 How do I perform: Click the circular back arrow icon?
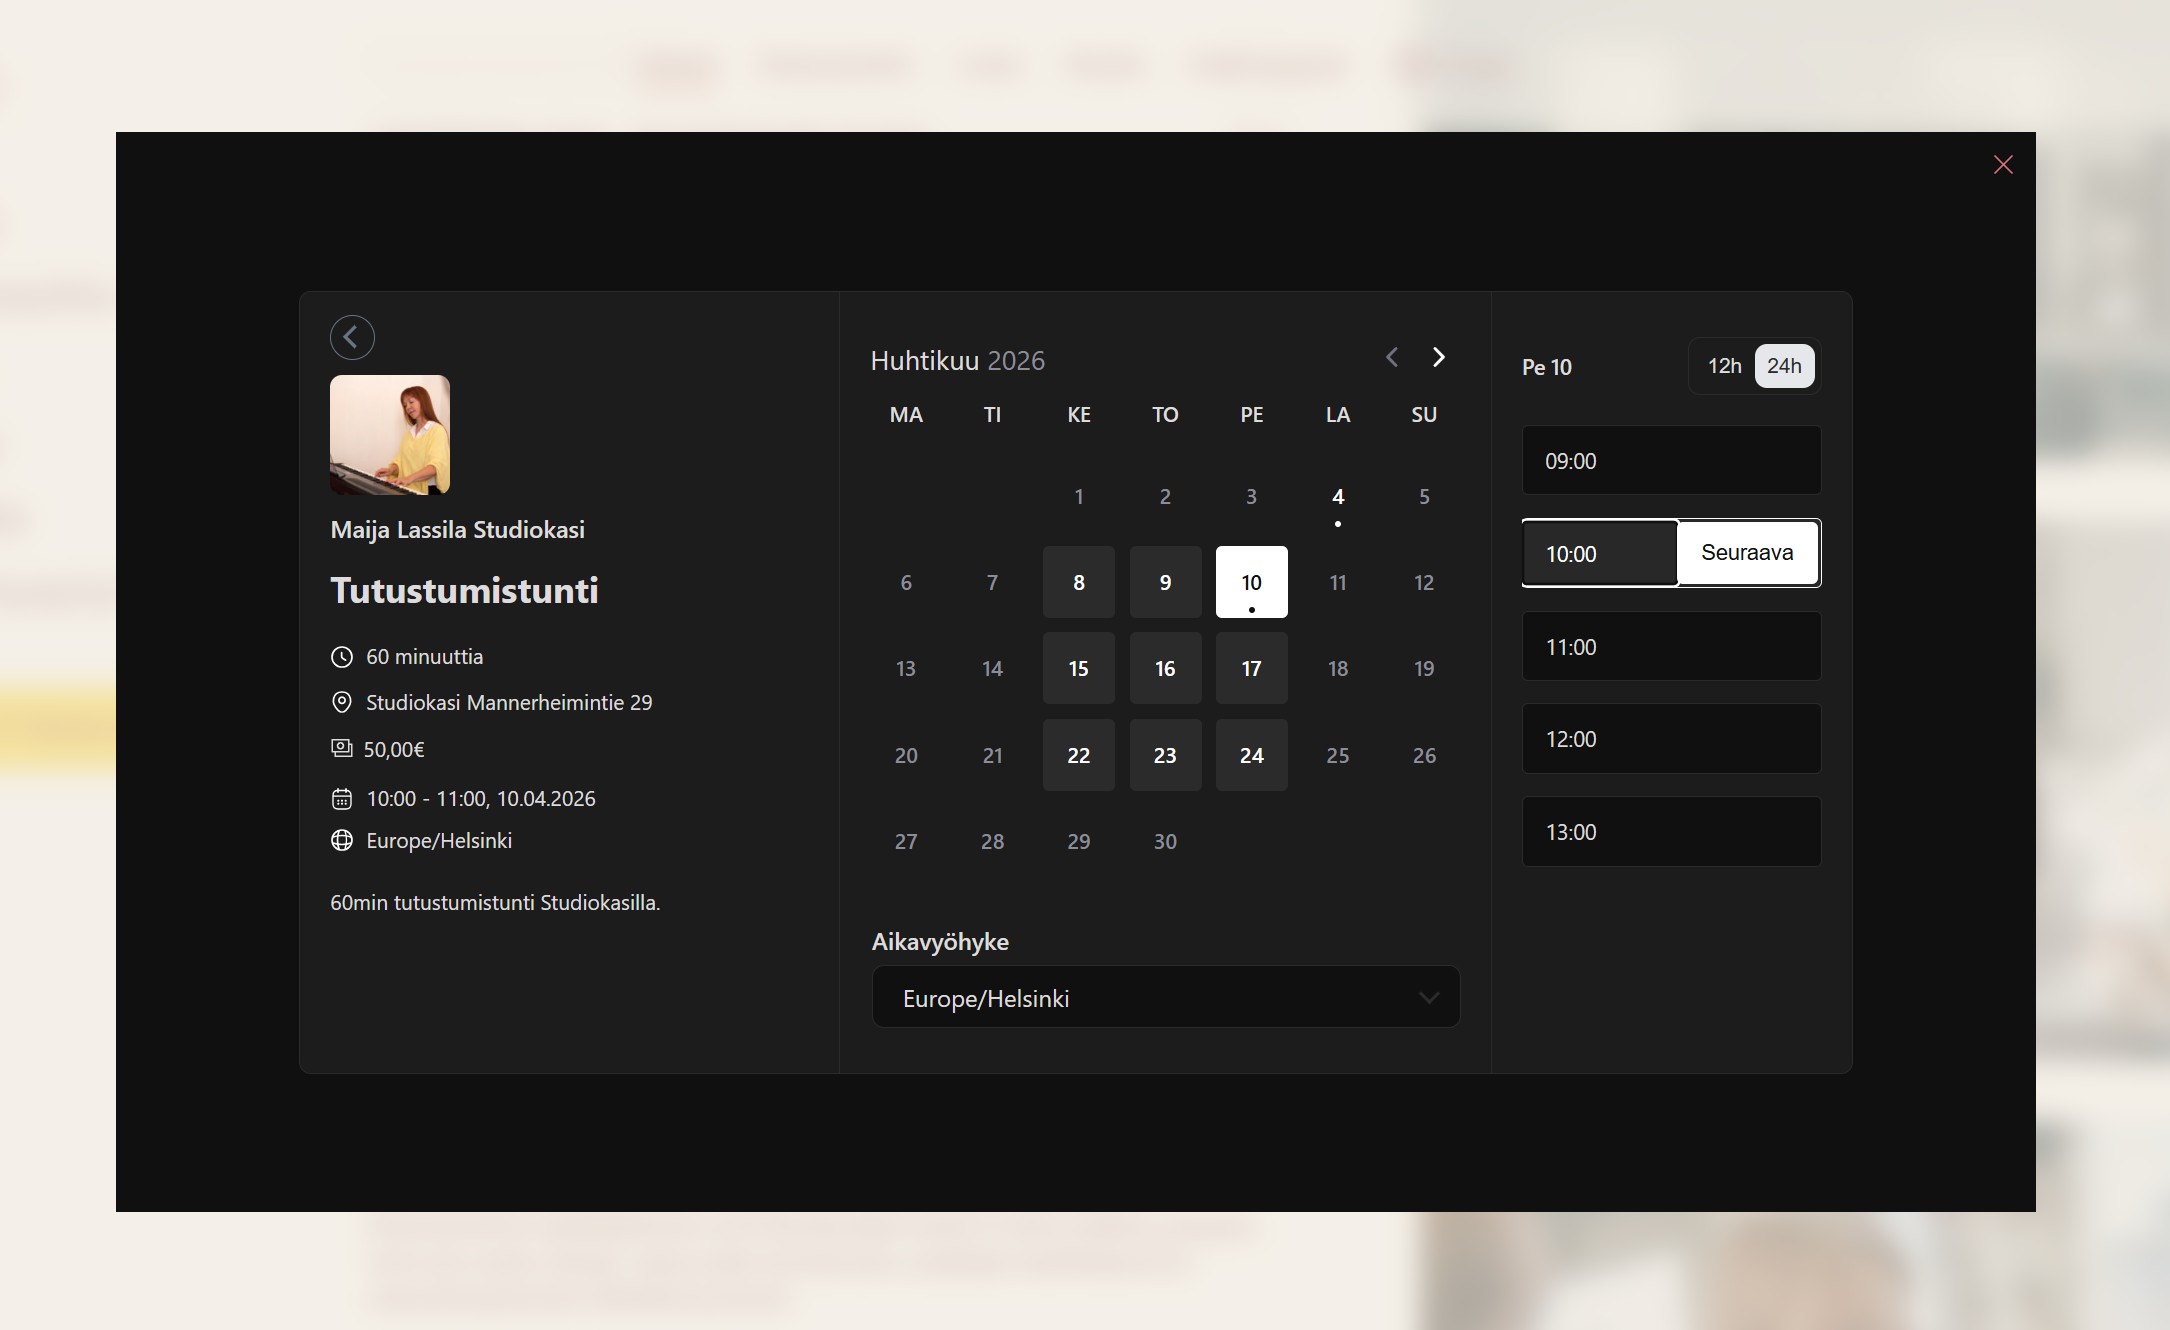click(352, 337)
